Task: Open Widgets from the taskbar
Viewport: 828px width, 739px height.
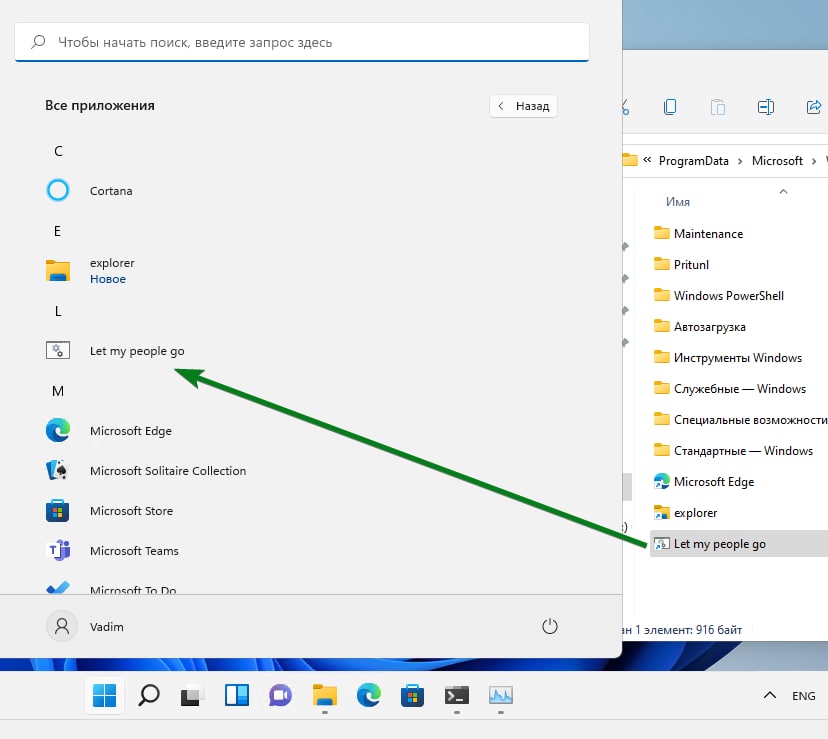Action: click(237, 695)
